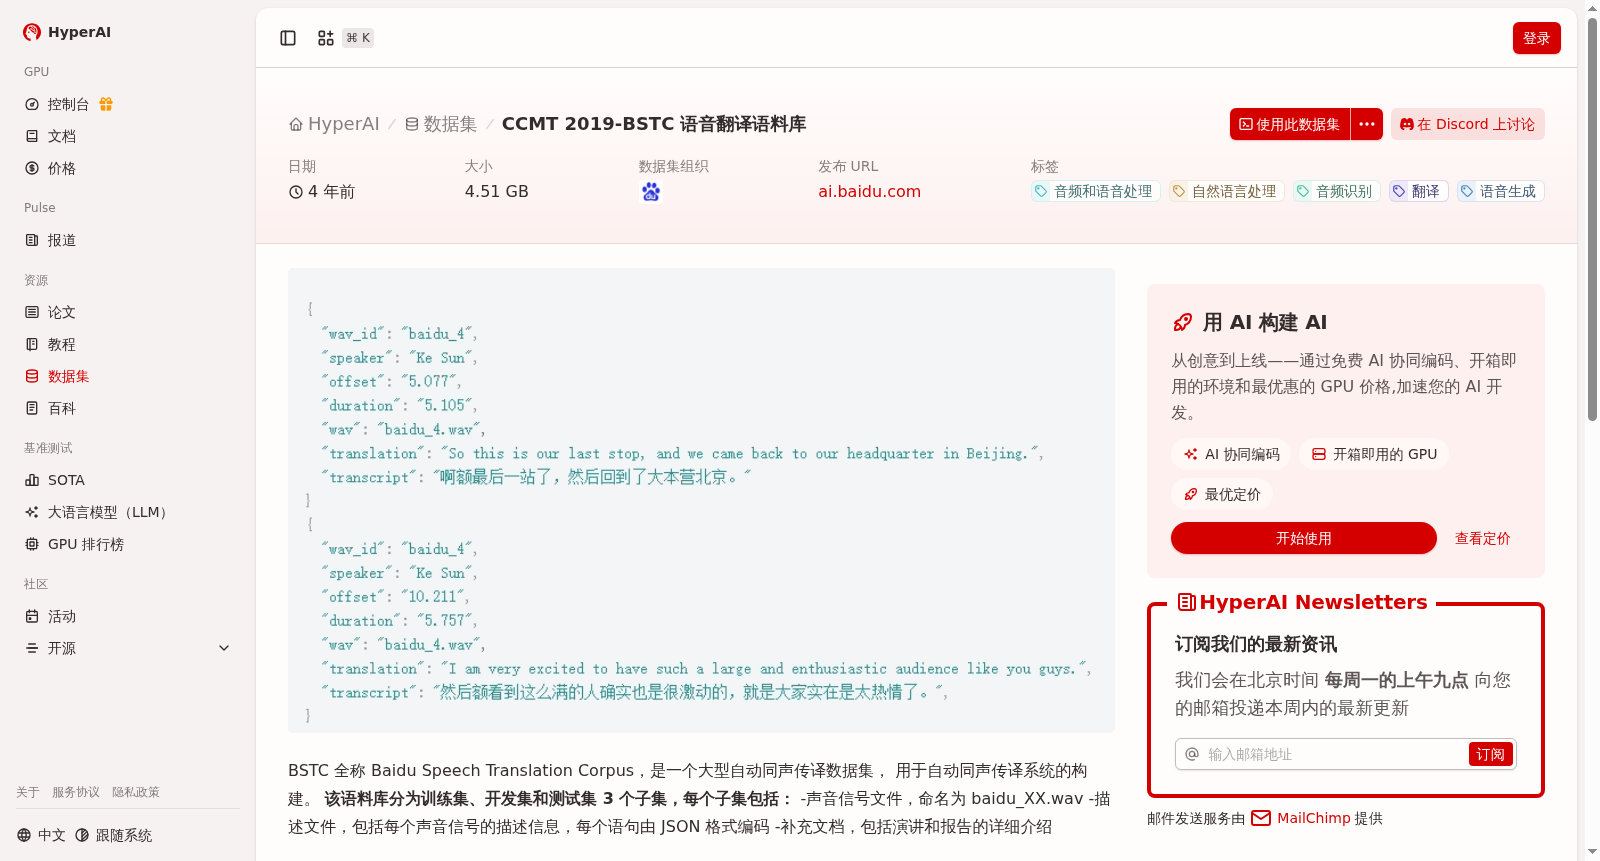Click the 开源 list icon

tap(32, 648)
